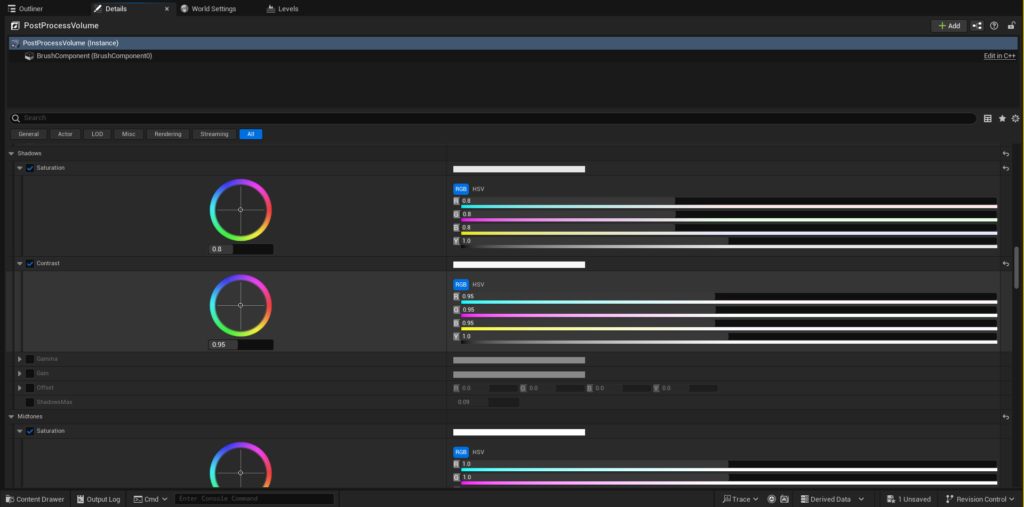The height and width of the screenshot is (507, 1024).
Task: Adjust Shadows Saturation R slider 0.8
Action: point(729,201)
